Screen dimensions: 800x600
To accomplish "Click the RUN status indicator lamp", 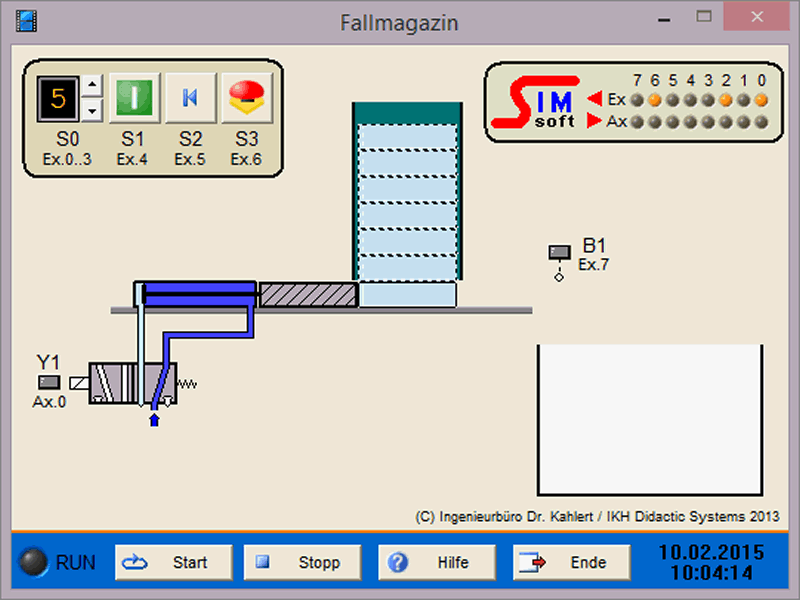I will click(35, 562).
